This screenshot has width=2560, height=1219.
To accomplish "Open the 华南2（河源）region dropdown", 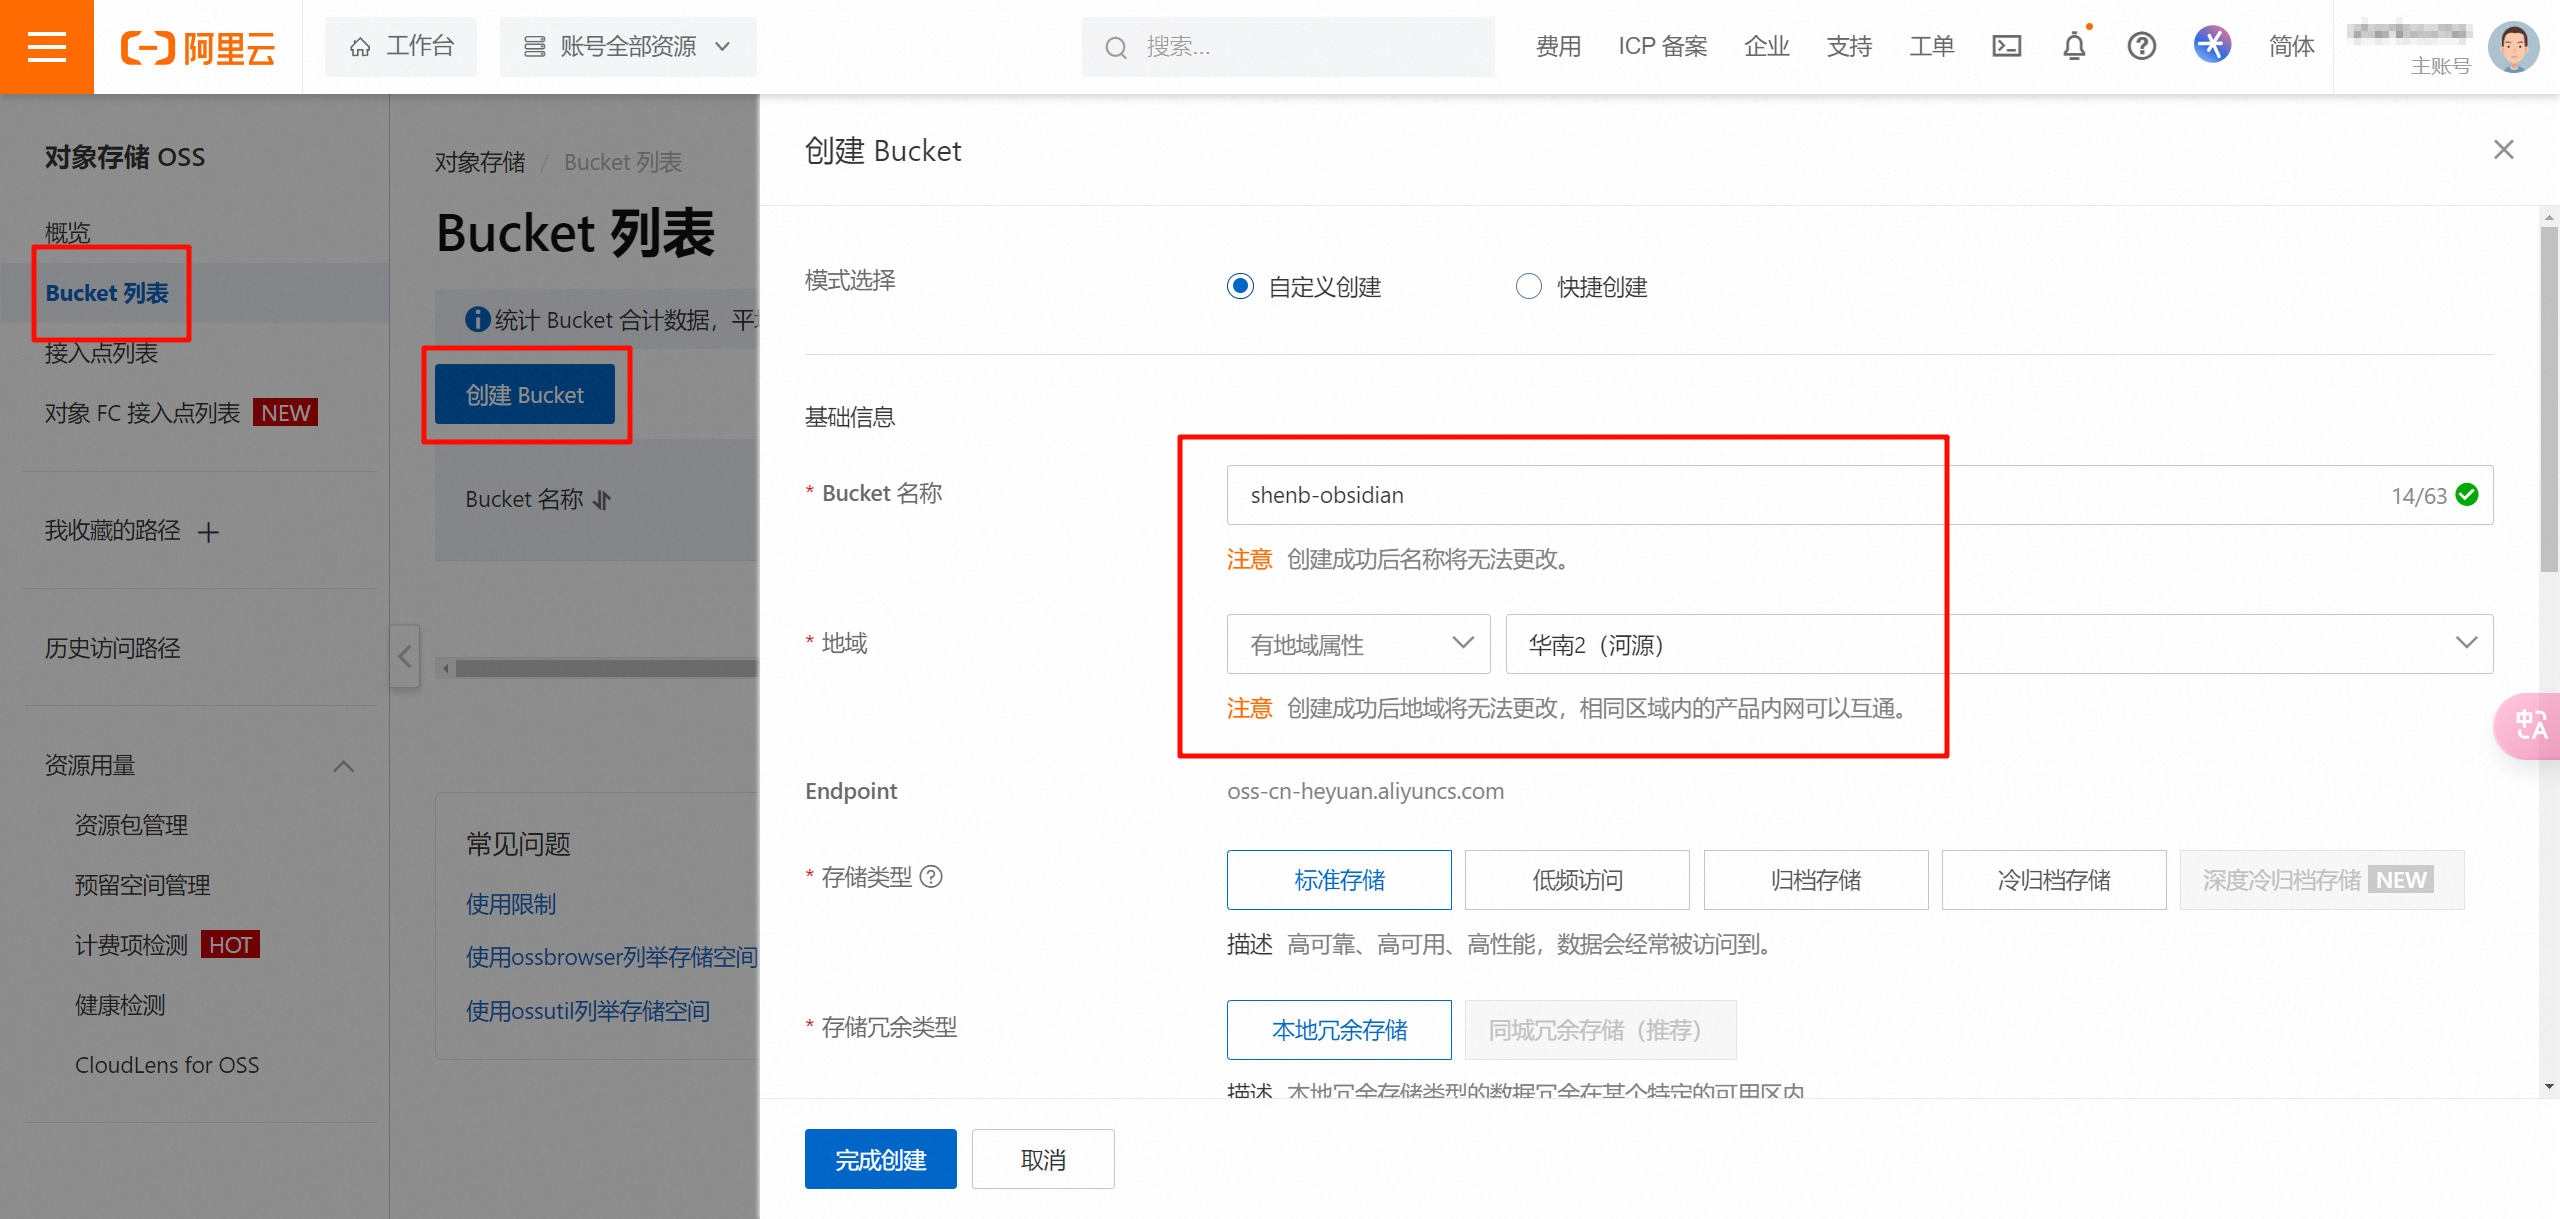I will coord(1998,644).
